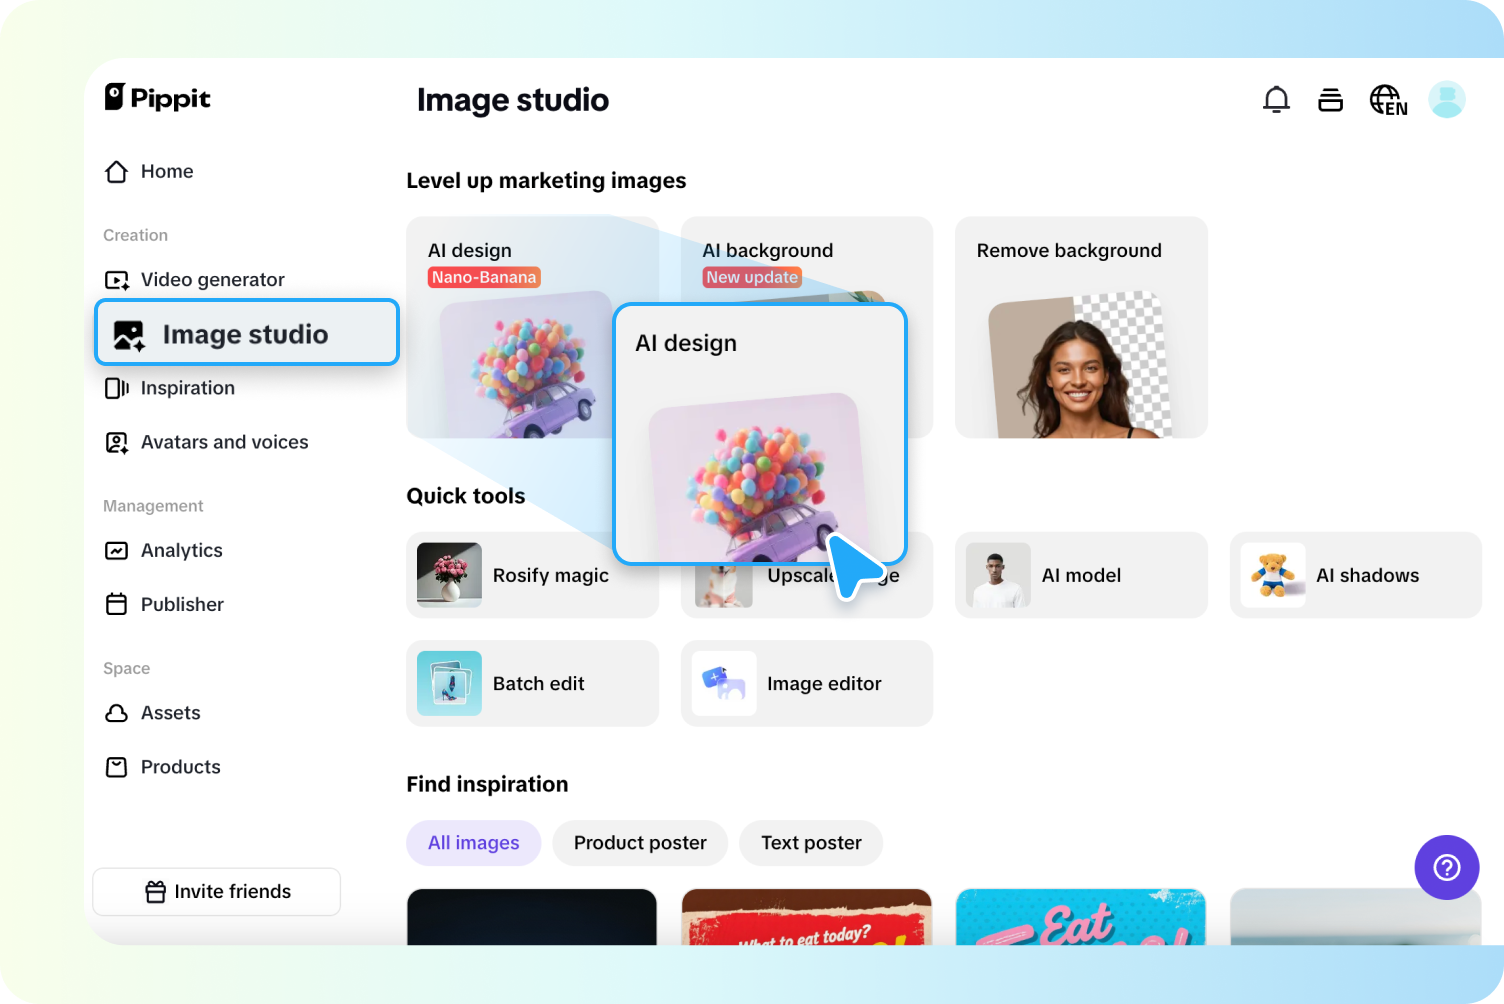Open the notifications bell

(x=1276, y=99)
